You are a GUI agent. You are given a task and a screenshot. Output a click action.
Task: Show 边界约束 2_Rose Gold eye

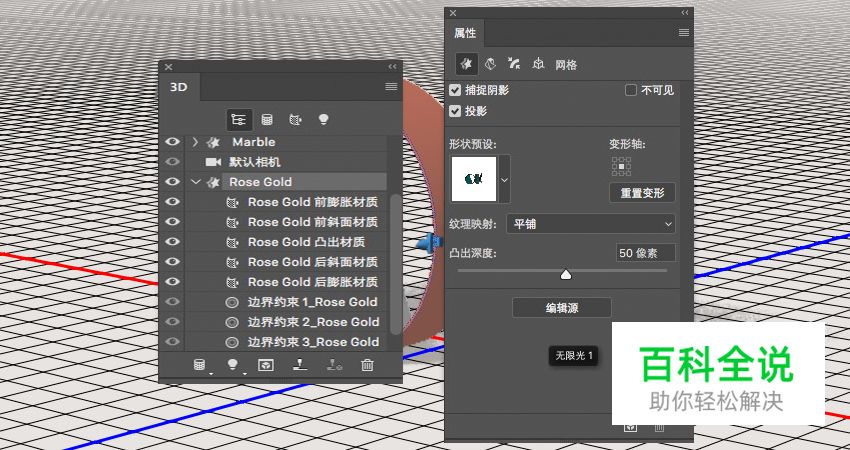(172, 322)
